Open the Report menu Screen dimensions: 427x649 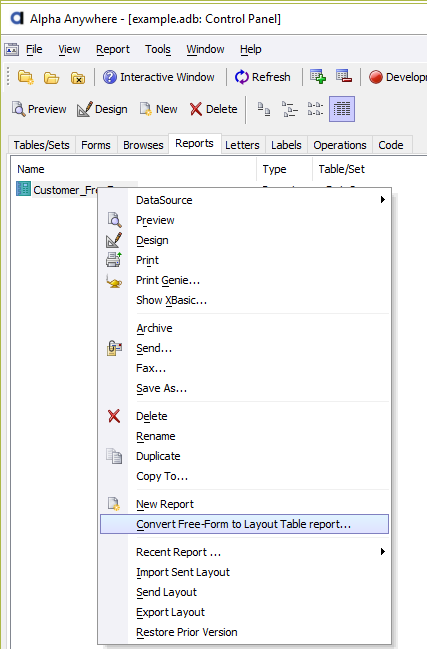click(113, 50)
